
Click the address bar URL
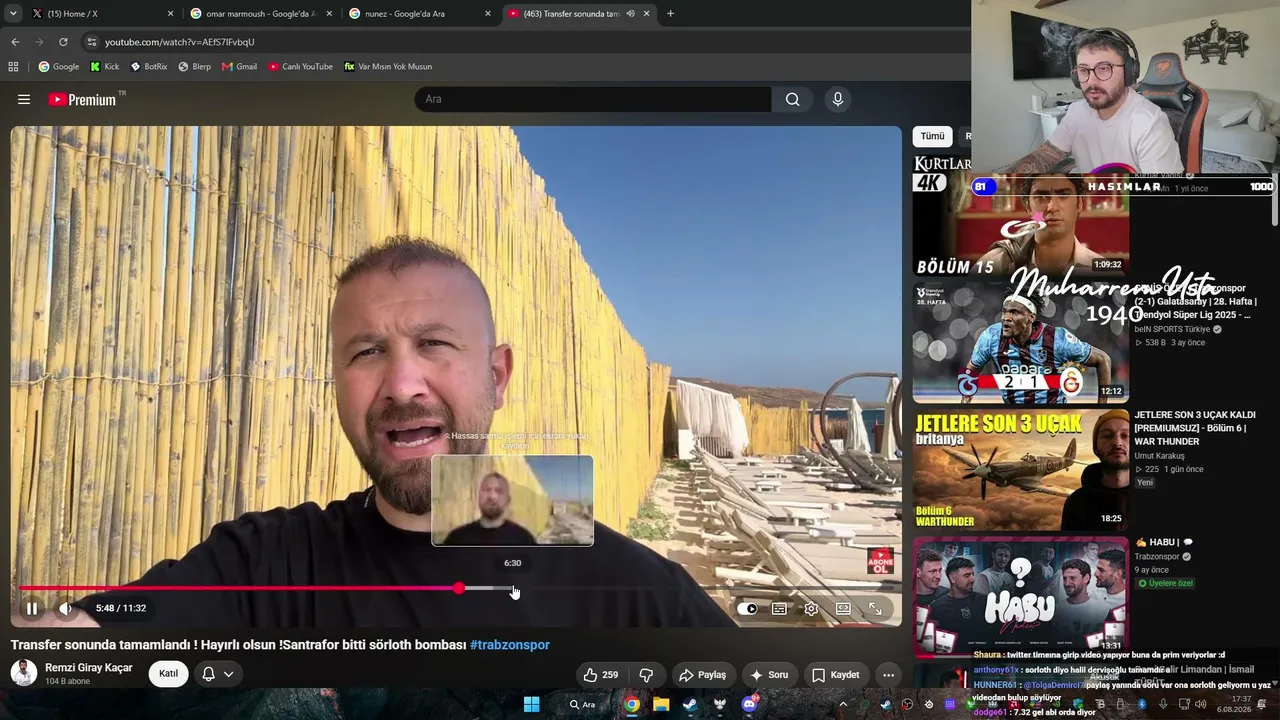pos(180,42)
